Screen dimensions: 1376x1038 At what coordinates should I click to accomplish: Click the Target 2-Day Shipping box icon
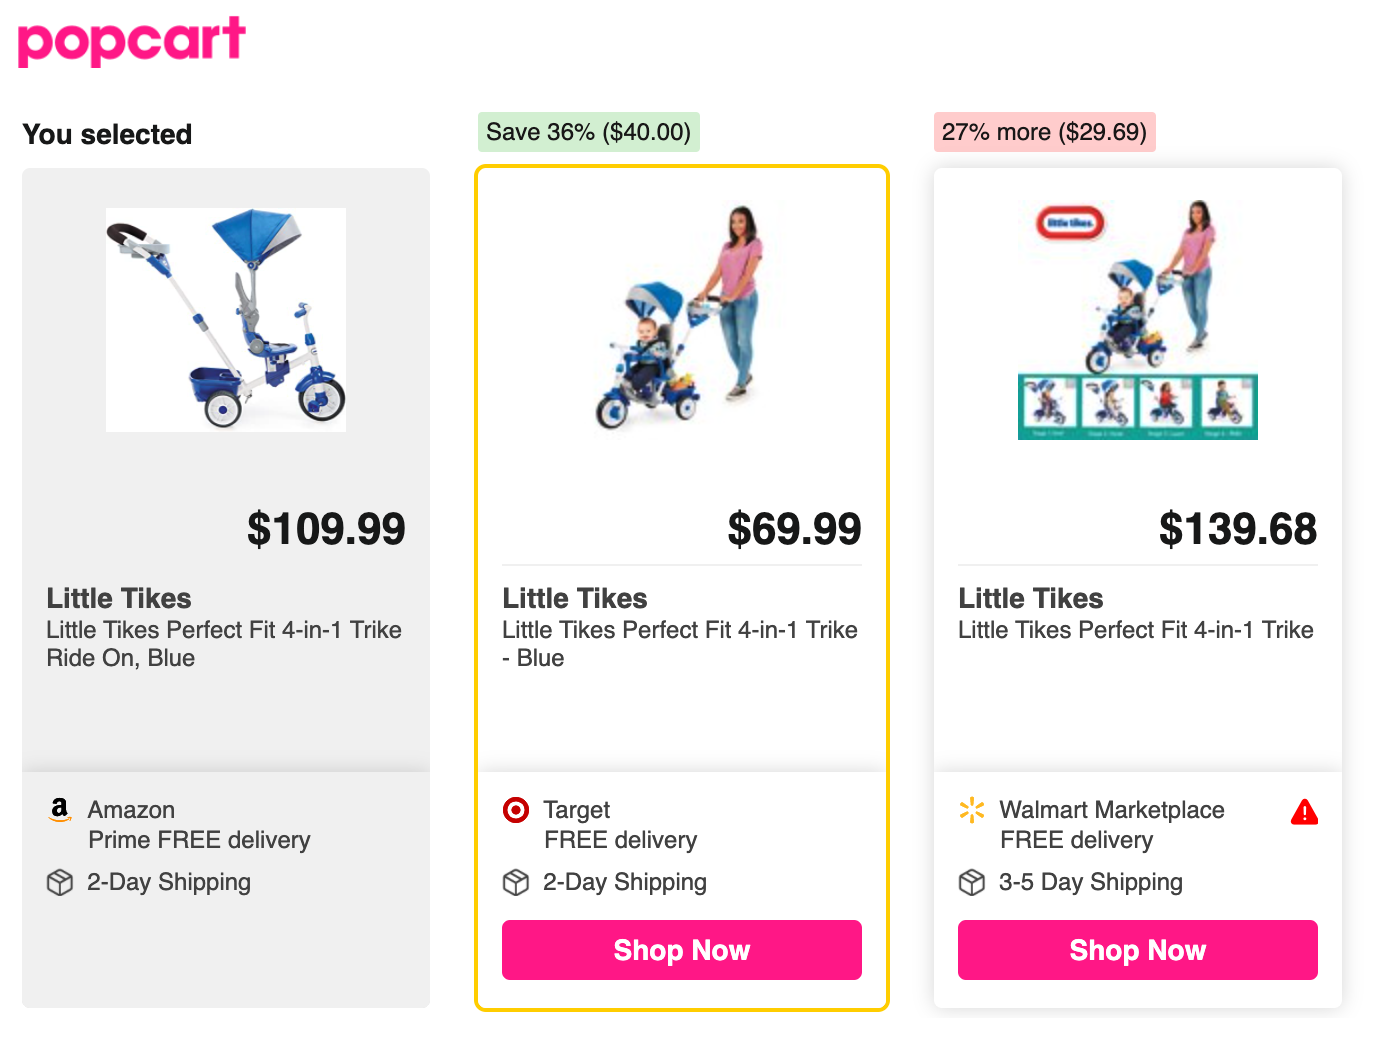pos(516,882)
